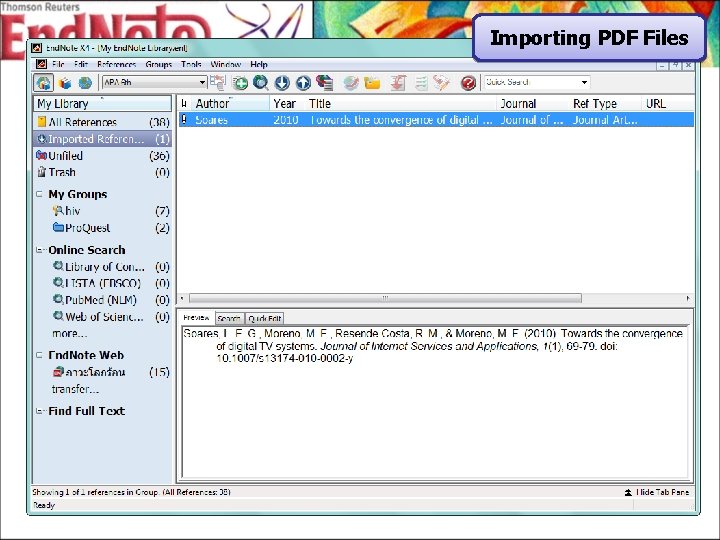Select the Trash group
The width and height of the screenshot is (720, 540).
[x=102, y=172]
